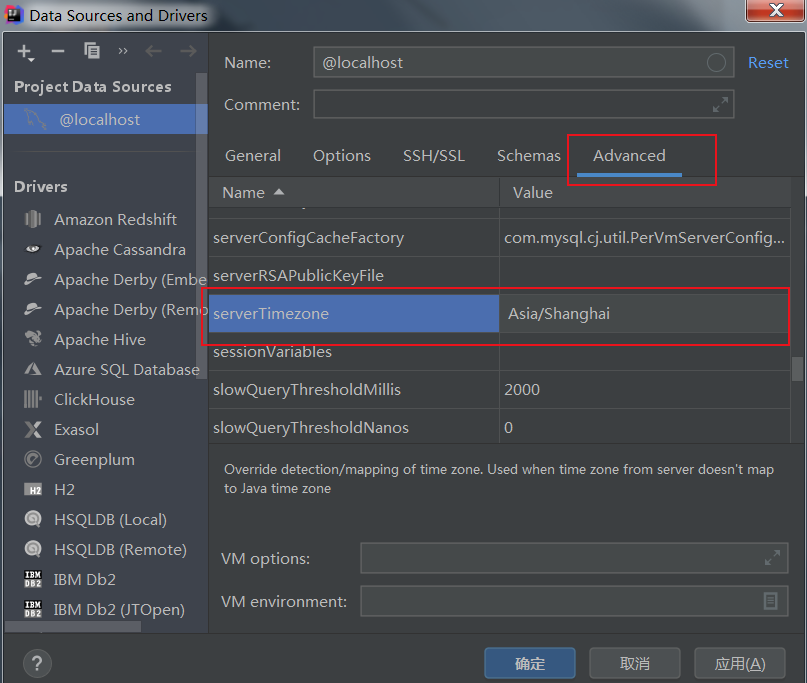Edit the com.mysql.cj.util.PerVmServerConfig value

(644, 238)
